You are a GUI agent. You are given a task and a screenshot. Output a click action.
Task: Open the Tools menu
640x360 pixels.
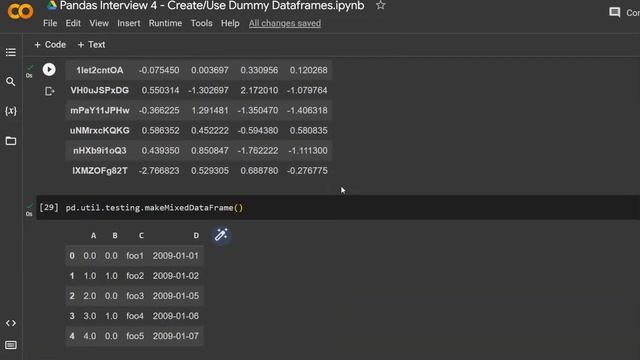coord(201,23)
